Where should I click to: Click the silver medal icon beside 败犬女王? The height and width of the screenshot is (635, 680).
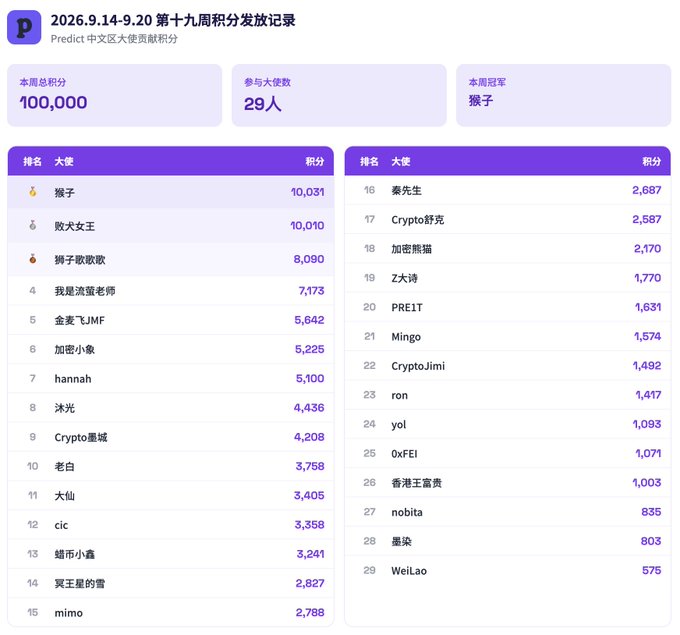click(33, 225)
